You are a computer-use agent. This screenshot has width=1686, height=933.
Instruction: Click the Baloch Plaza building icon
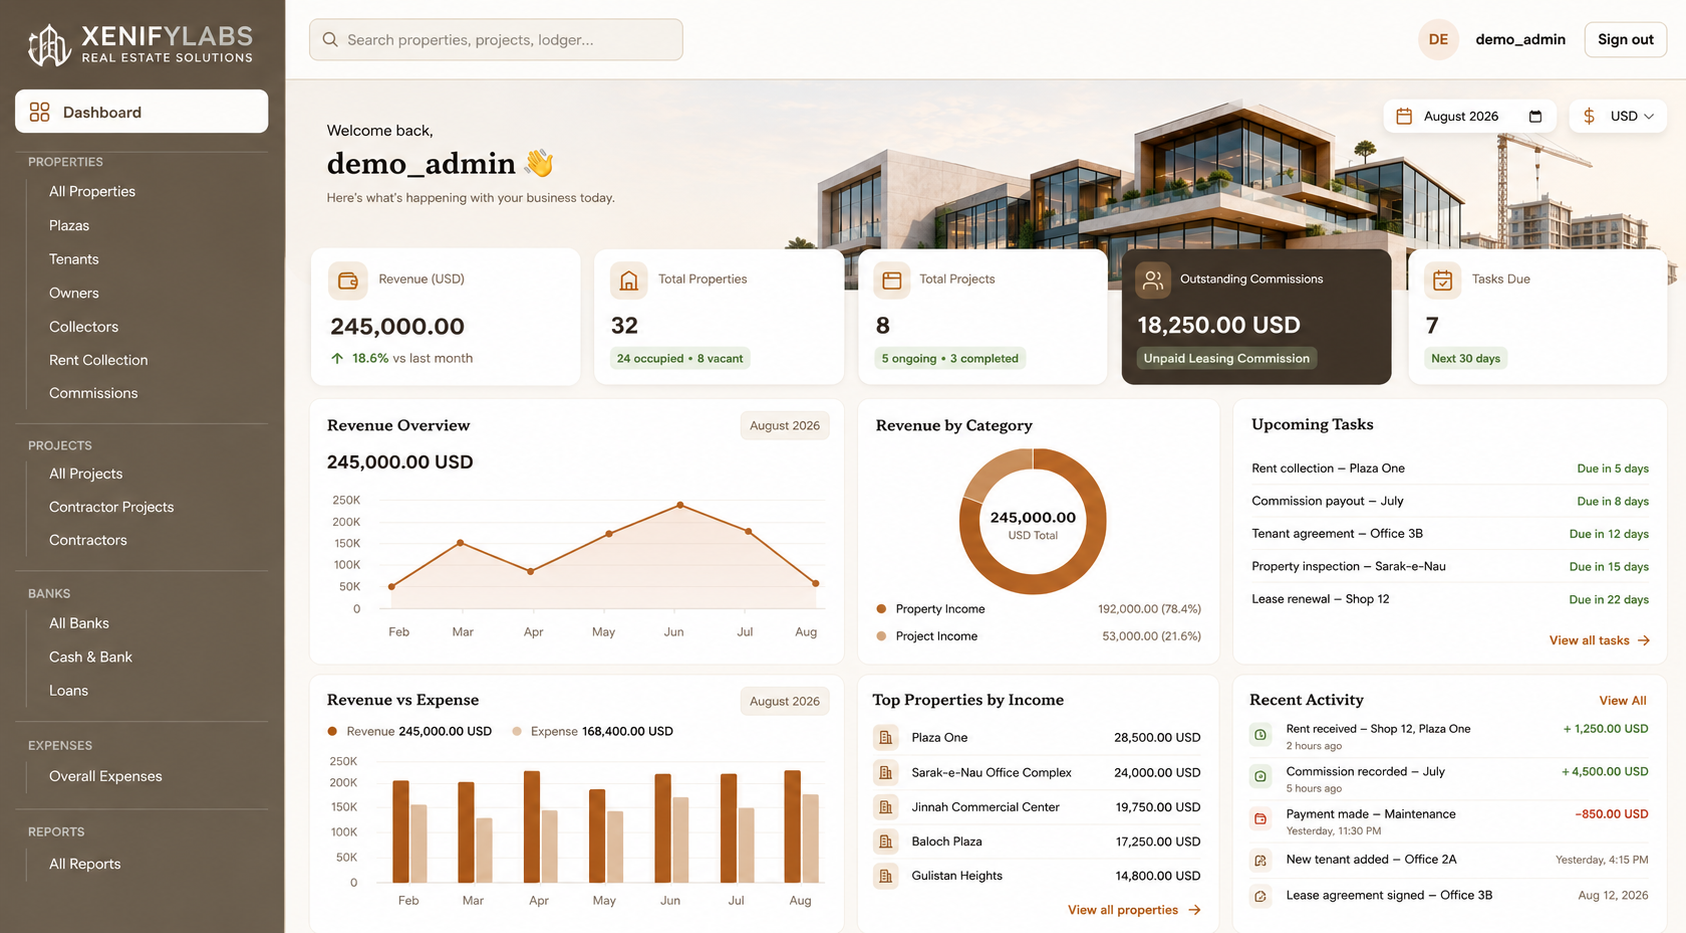point(886,842)
